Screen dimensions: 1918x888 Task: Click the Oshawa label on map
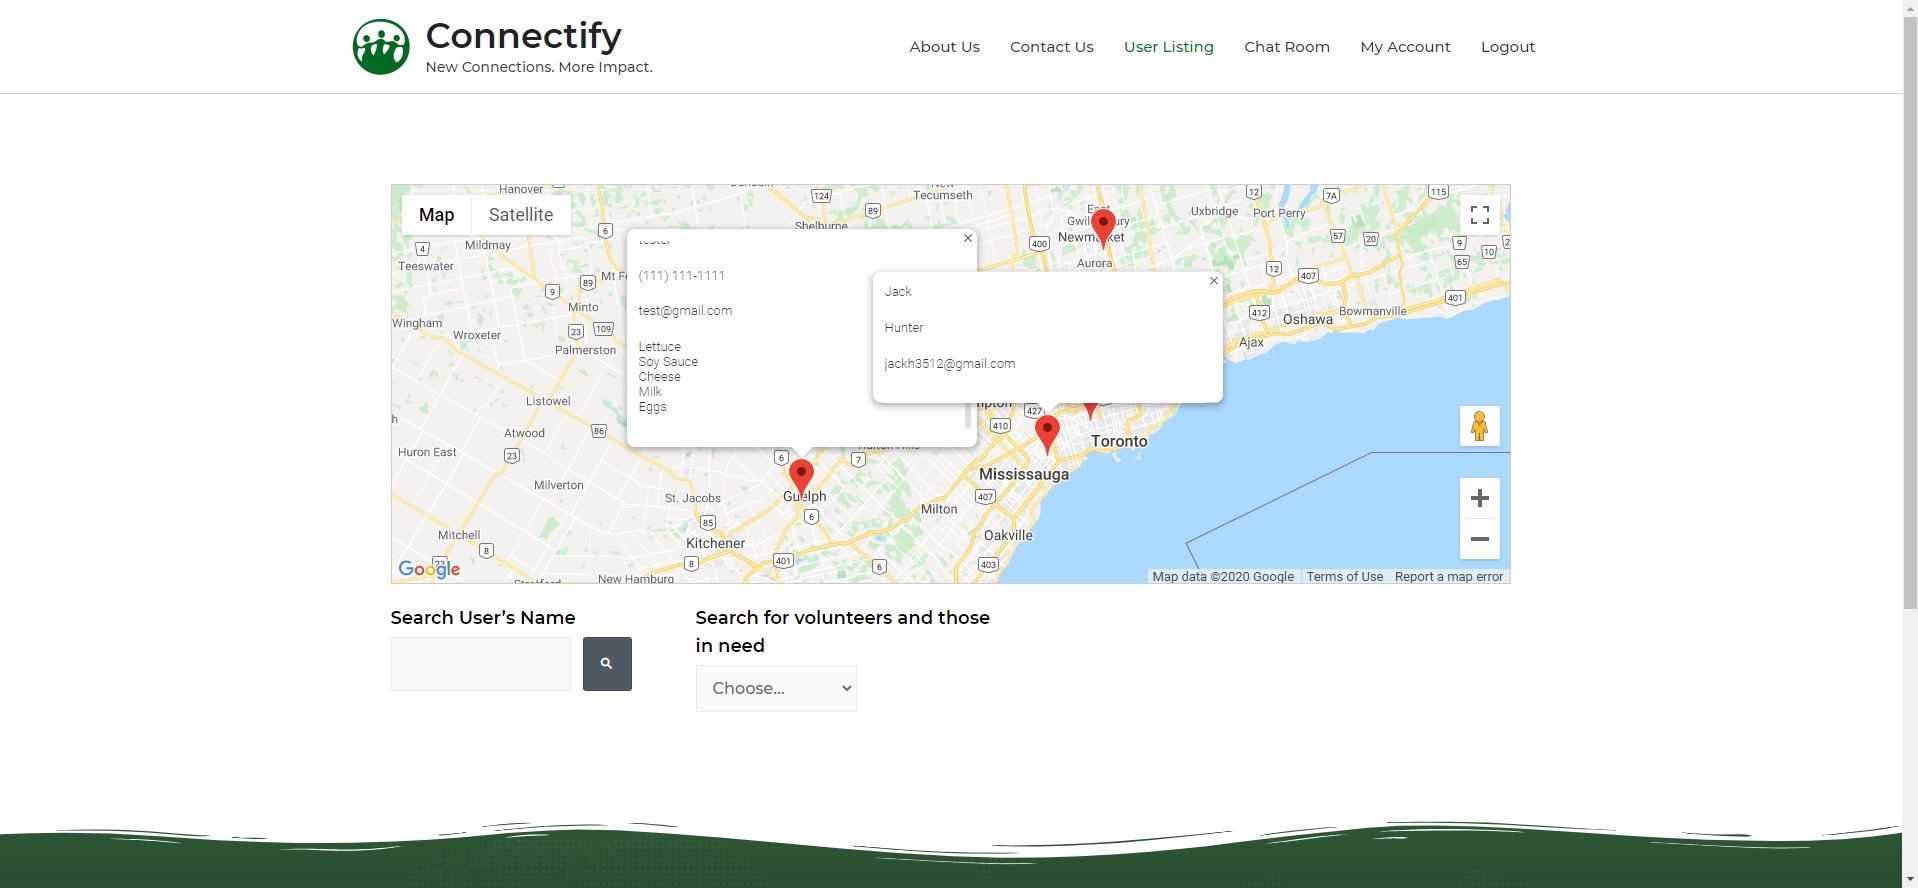1307,320
